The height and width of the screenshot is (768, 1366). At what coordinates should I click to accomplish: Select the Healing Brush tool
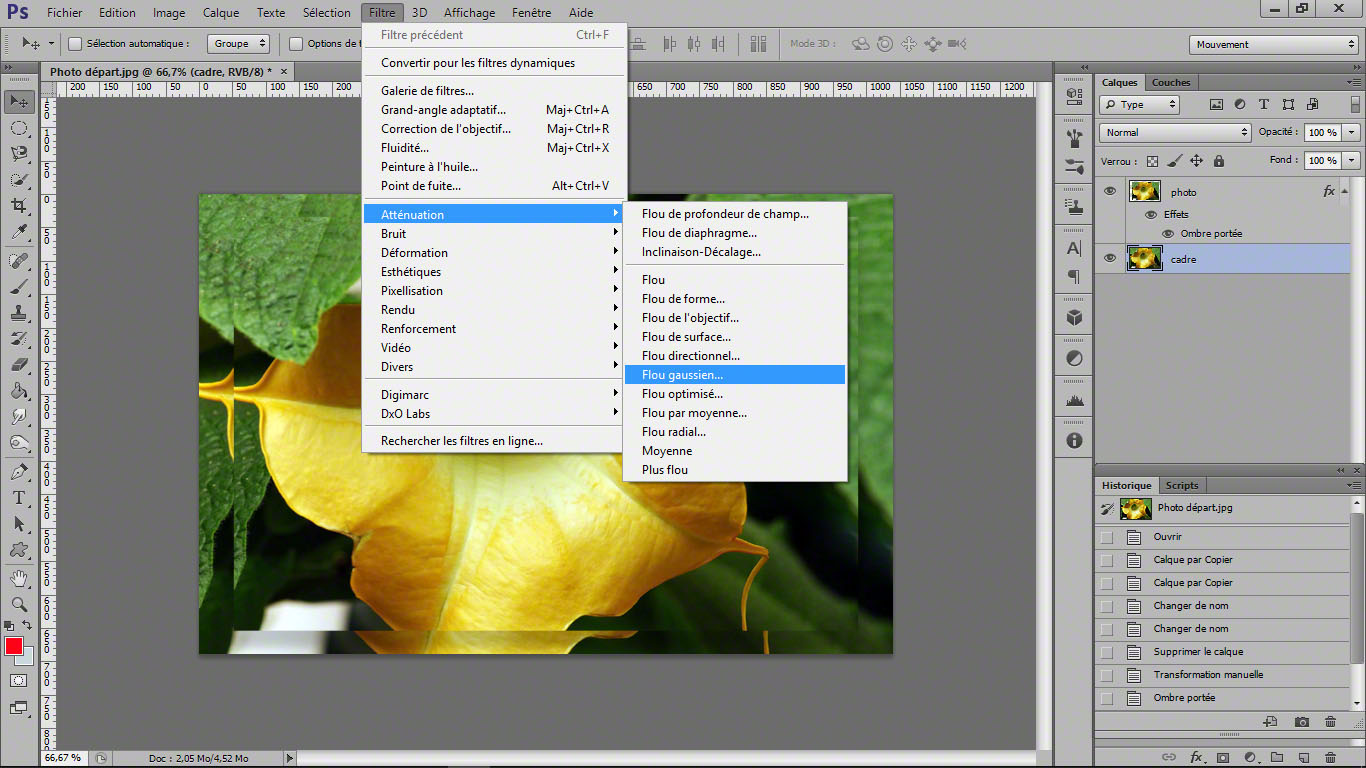[19, 261]
